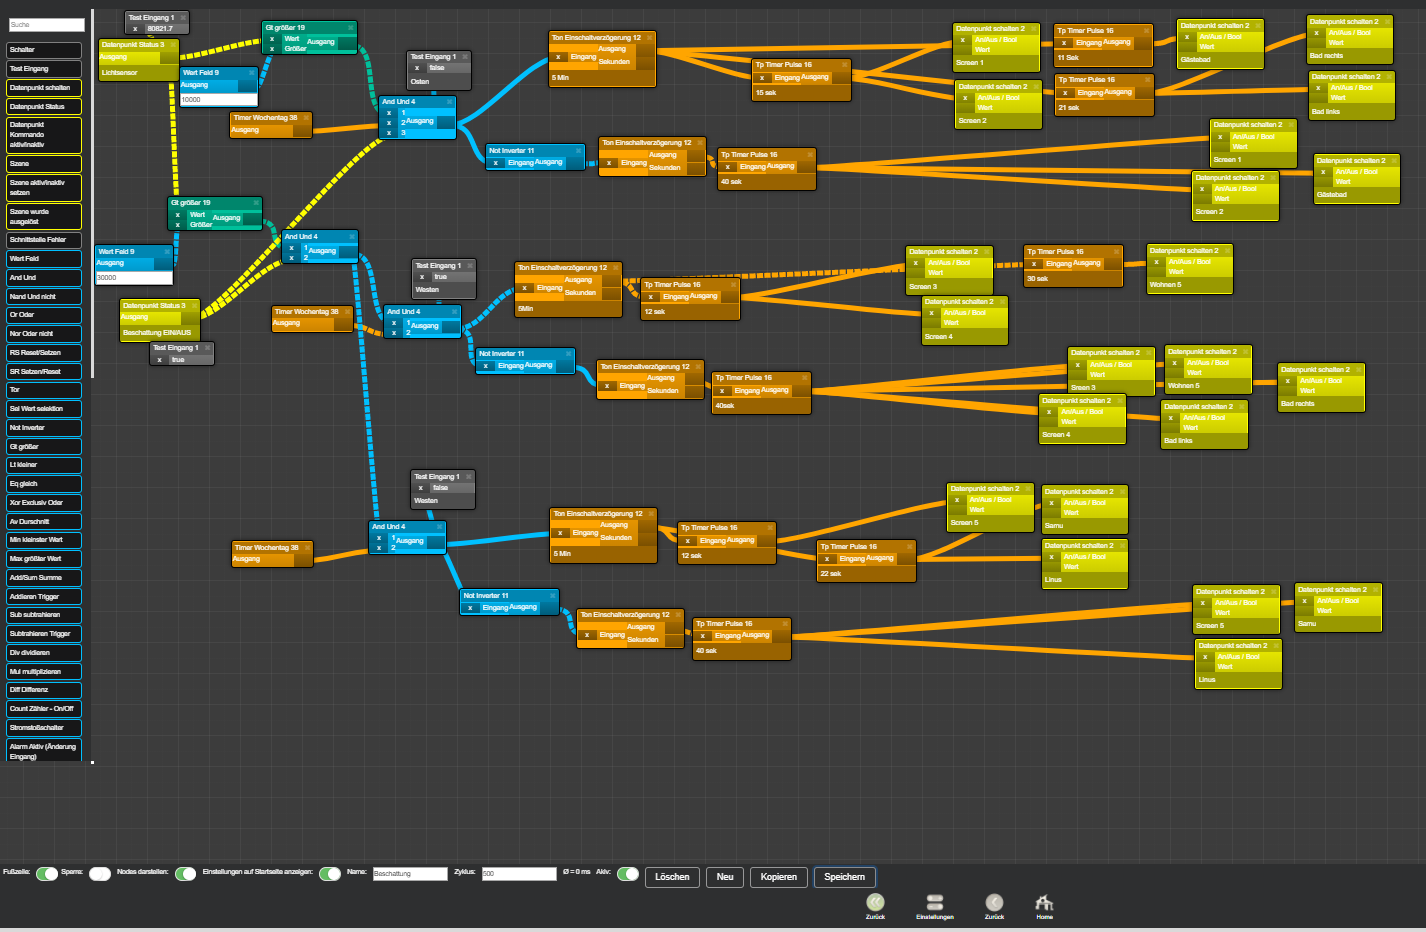Close the Lichtsensor Datenpunkt Status node
This screenshot has width=1426, height=932.
[x=173, y=45]
